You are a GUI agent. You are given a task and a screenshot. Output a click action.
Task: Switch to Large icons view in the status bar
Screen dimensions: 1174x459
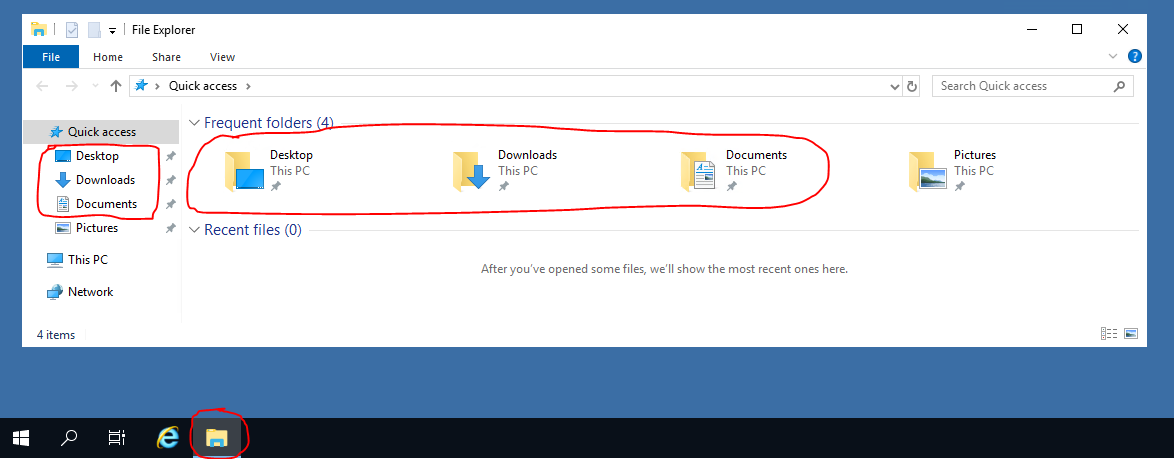coord(1131,334)
